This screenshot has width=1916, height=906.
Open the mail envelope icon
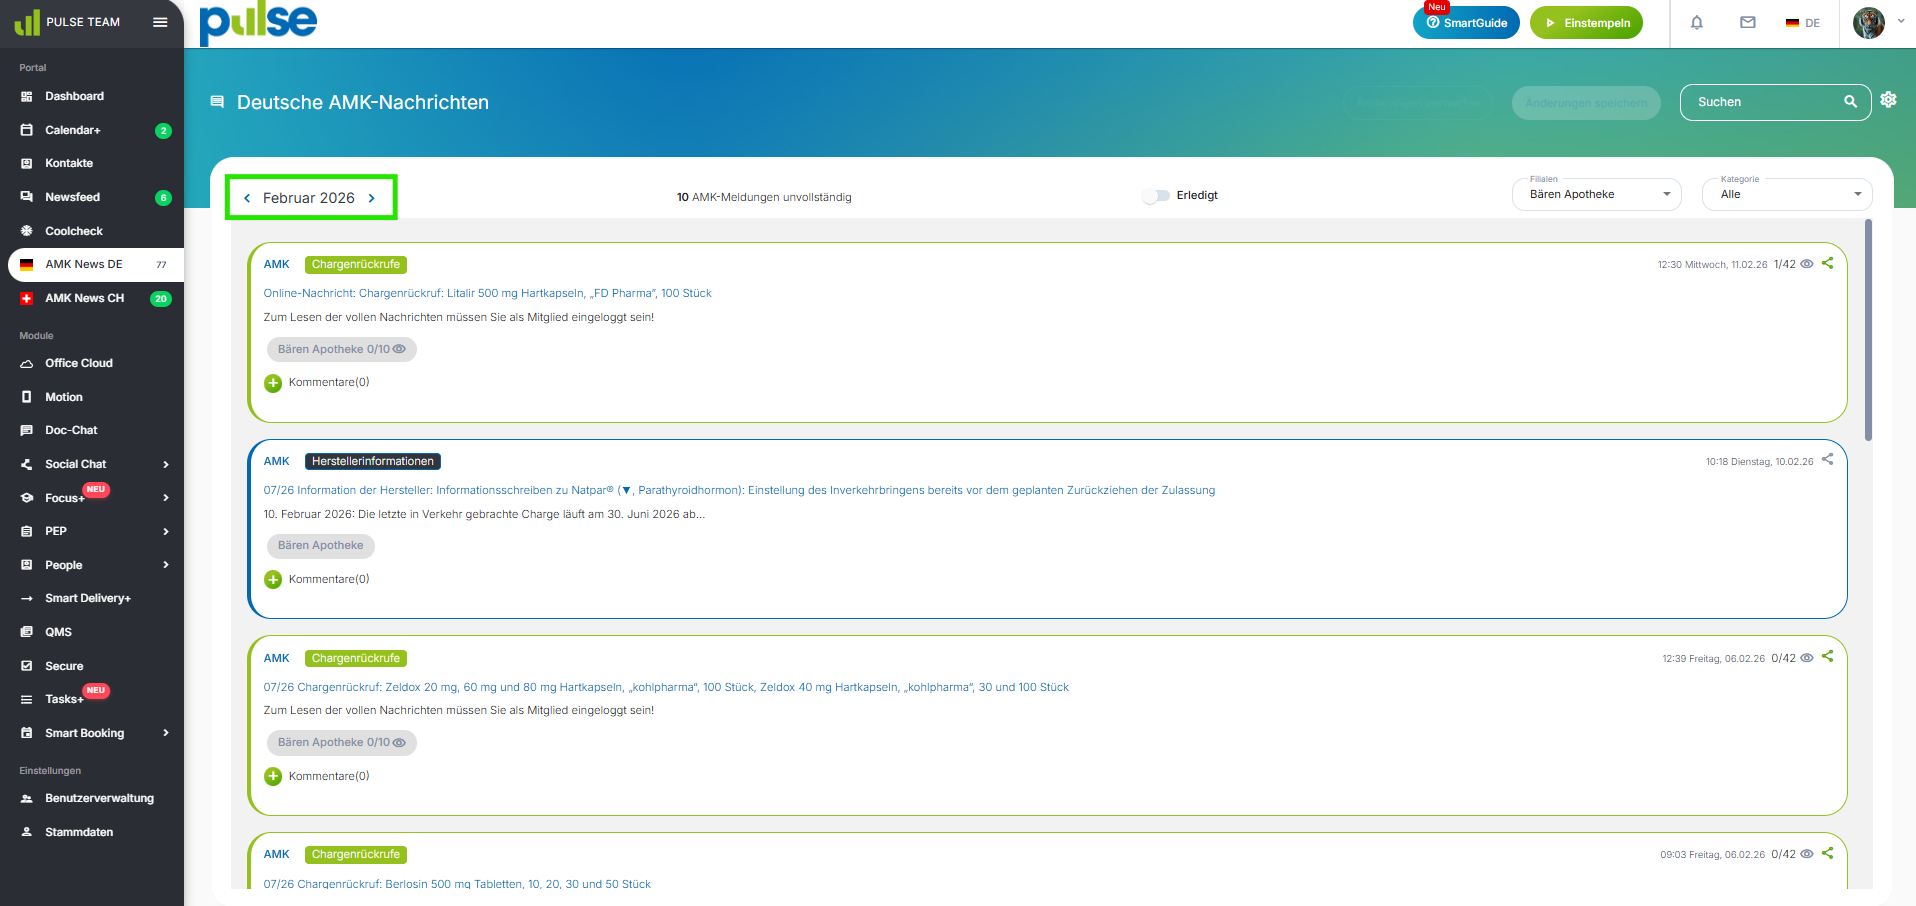1748,22
